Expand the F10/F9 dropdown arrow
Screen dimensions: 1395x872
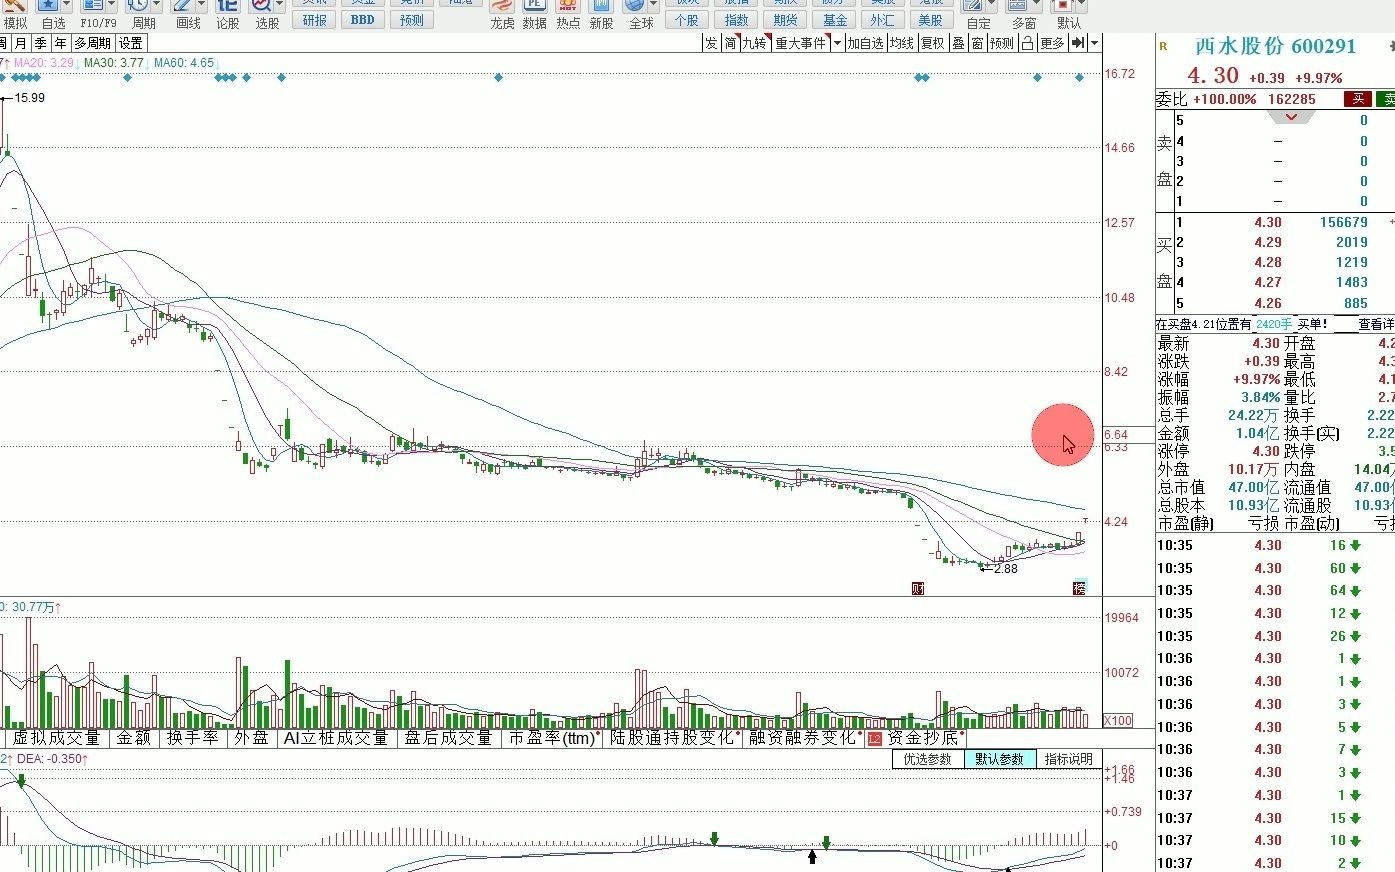[x=111, y=6]
